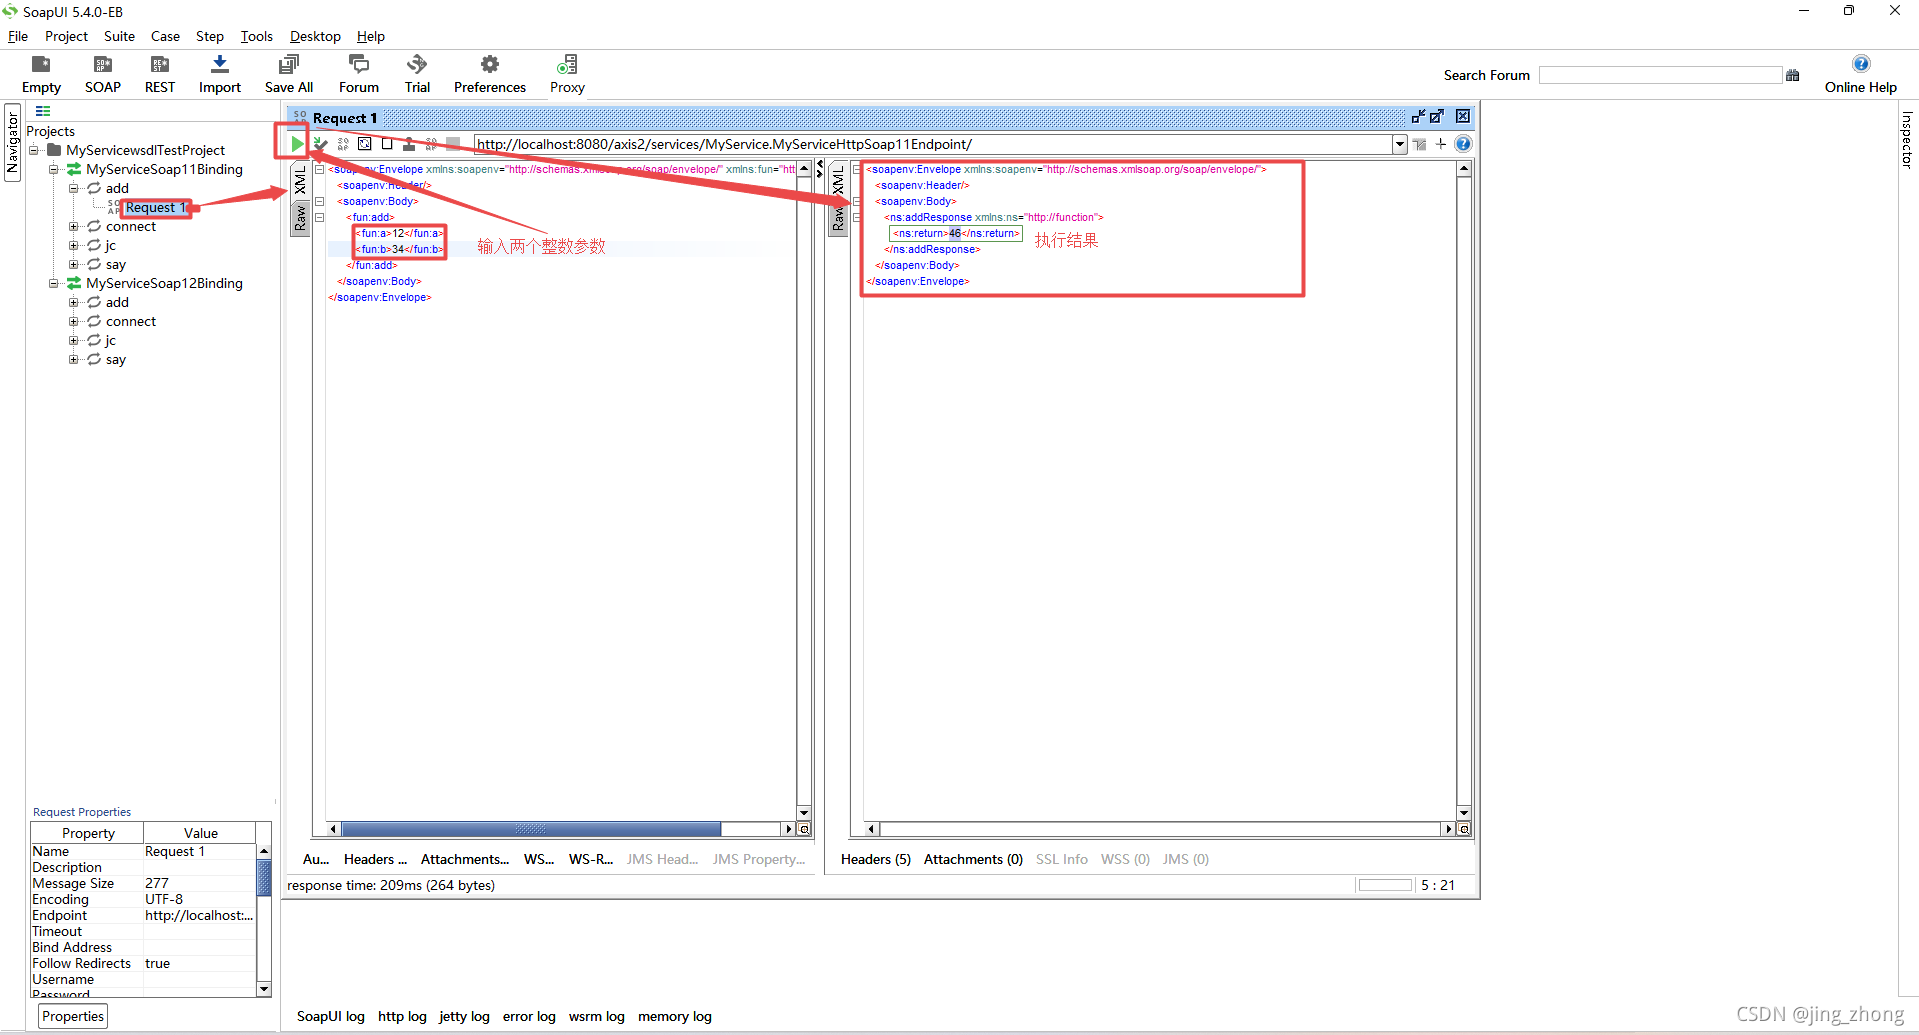Click the tab layout toggle icon near endpoint
The width and height of the screenshot is (1919, 1035).
[x=1419, y=144]
